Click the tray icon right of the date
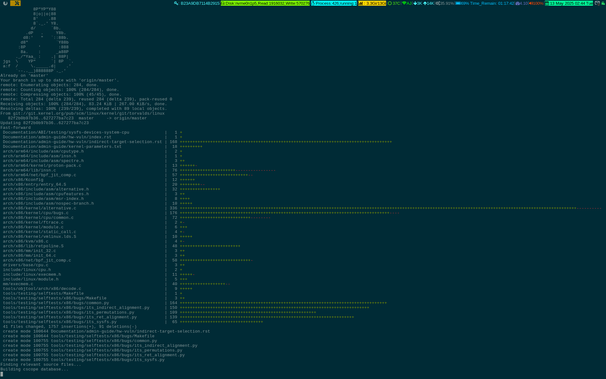606x379 pixels. coord(597,3)
